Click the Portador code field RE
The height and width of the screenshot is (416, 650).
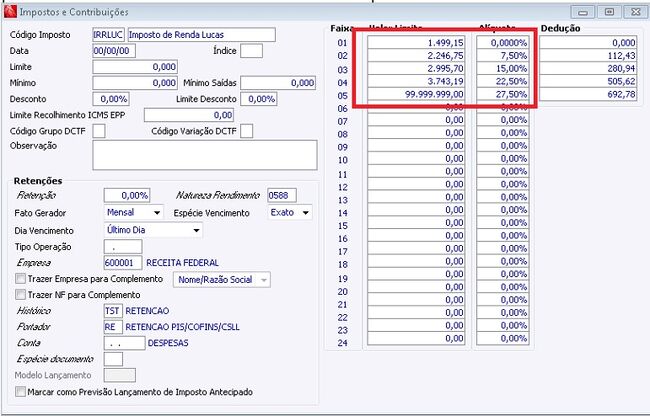point(113,327)
